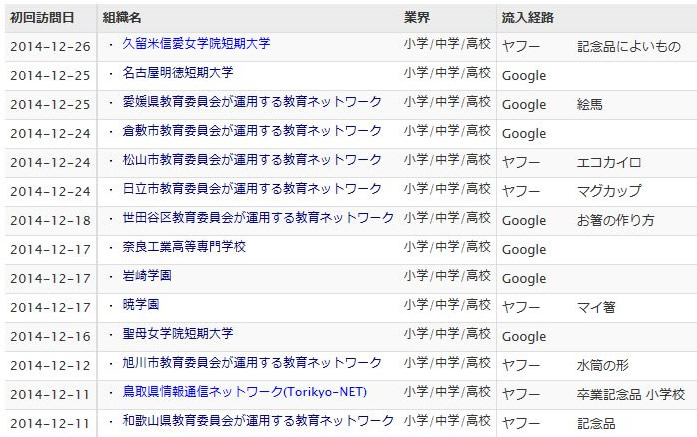Image resolution: width=697 pixels, height=437 pixels.
Task: Click the お箸の作り方 keyword cell
Action: 615,220
